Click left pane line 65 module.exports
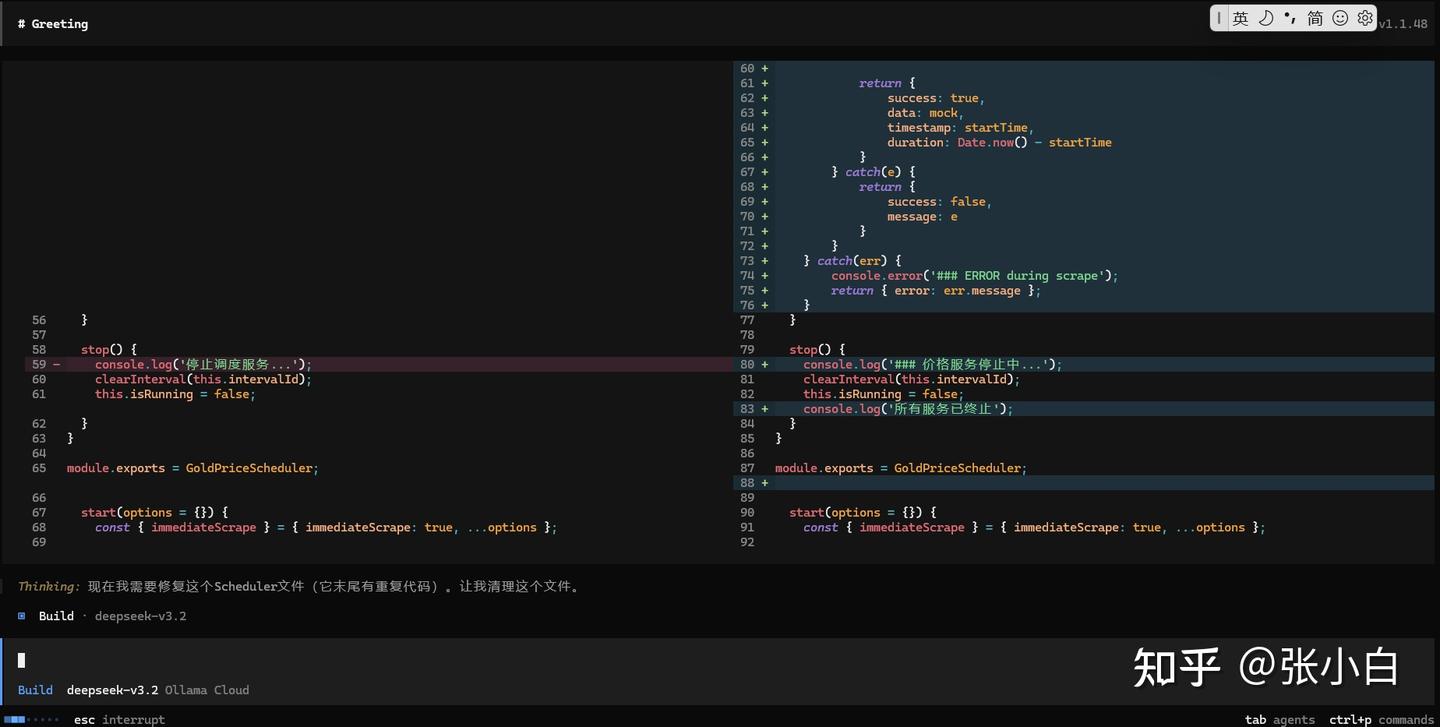 coord(193,468)
